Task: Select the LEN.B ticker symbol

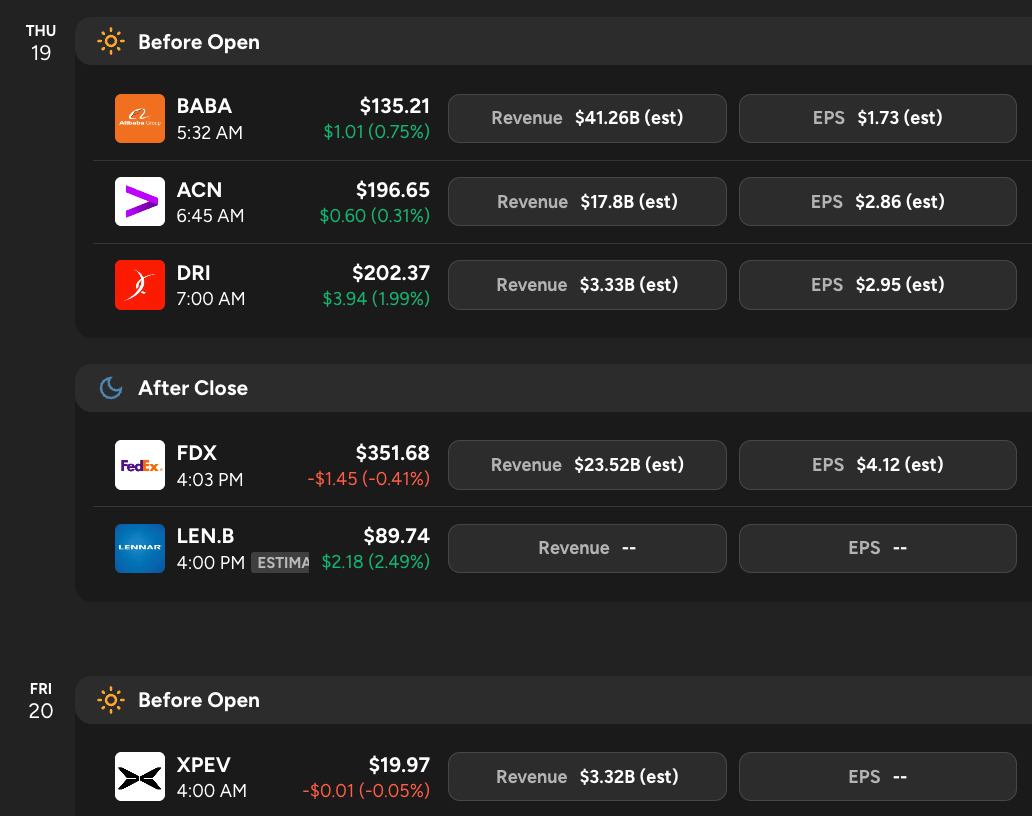Action: [x=205, y=536]
